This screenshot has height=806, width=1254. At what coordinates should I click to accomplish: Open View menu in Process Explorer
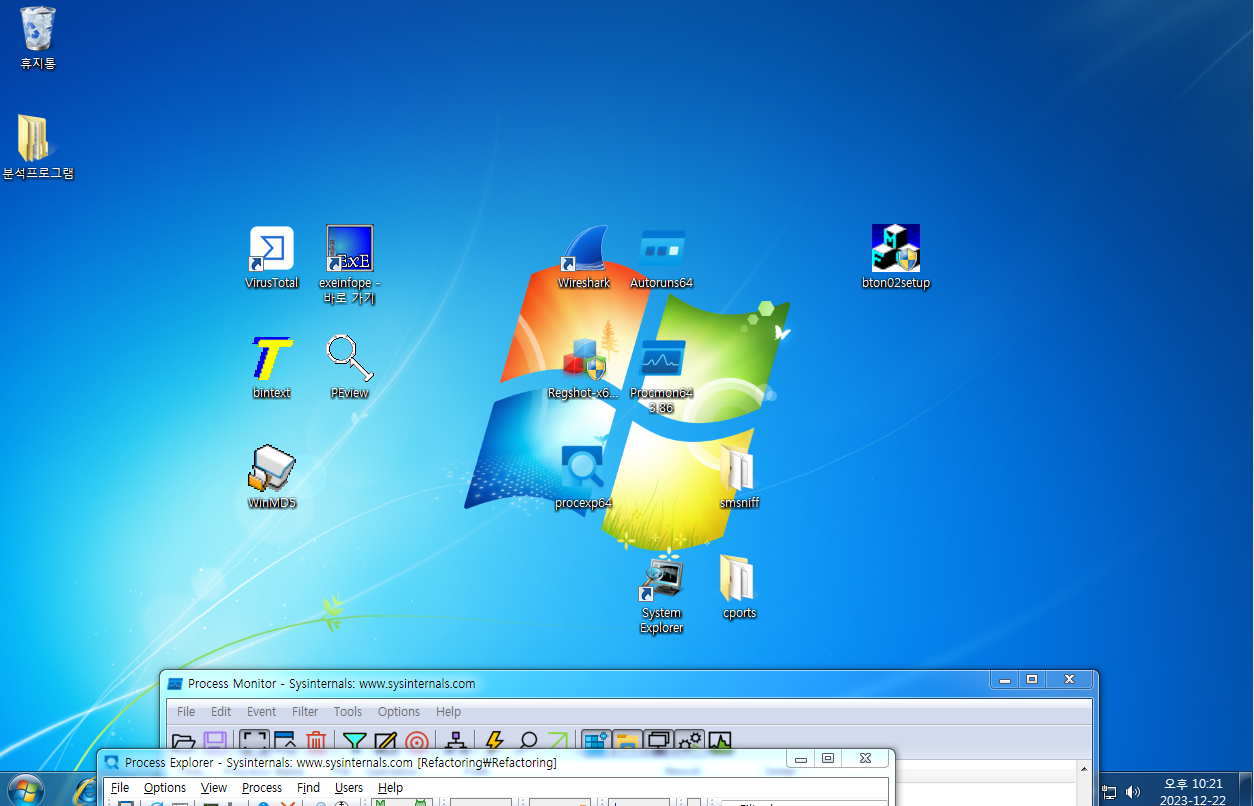(x=214, y=788)
